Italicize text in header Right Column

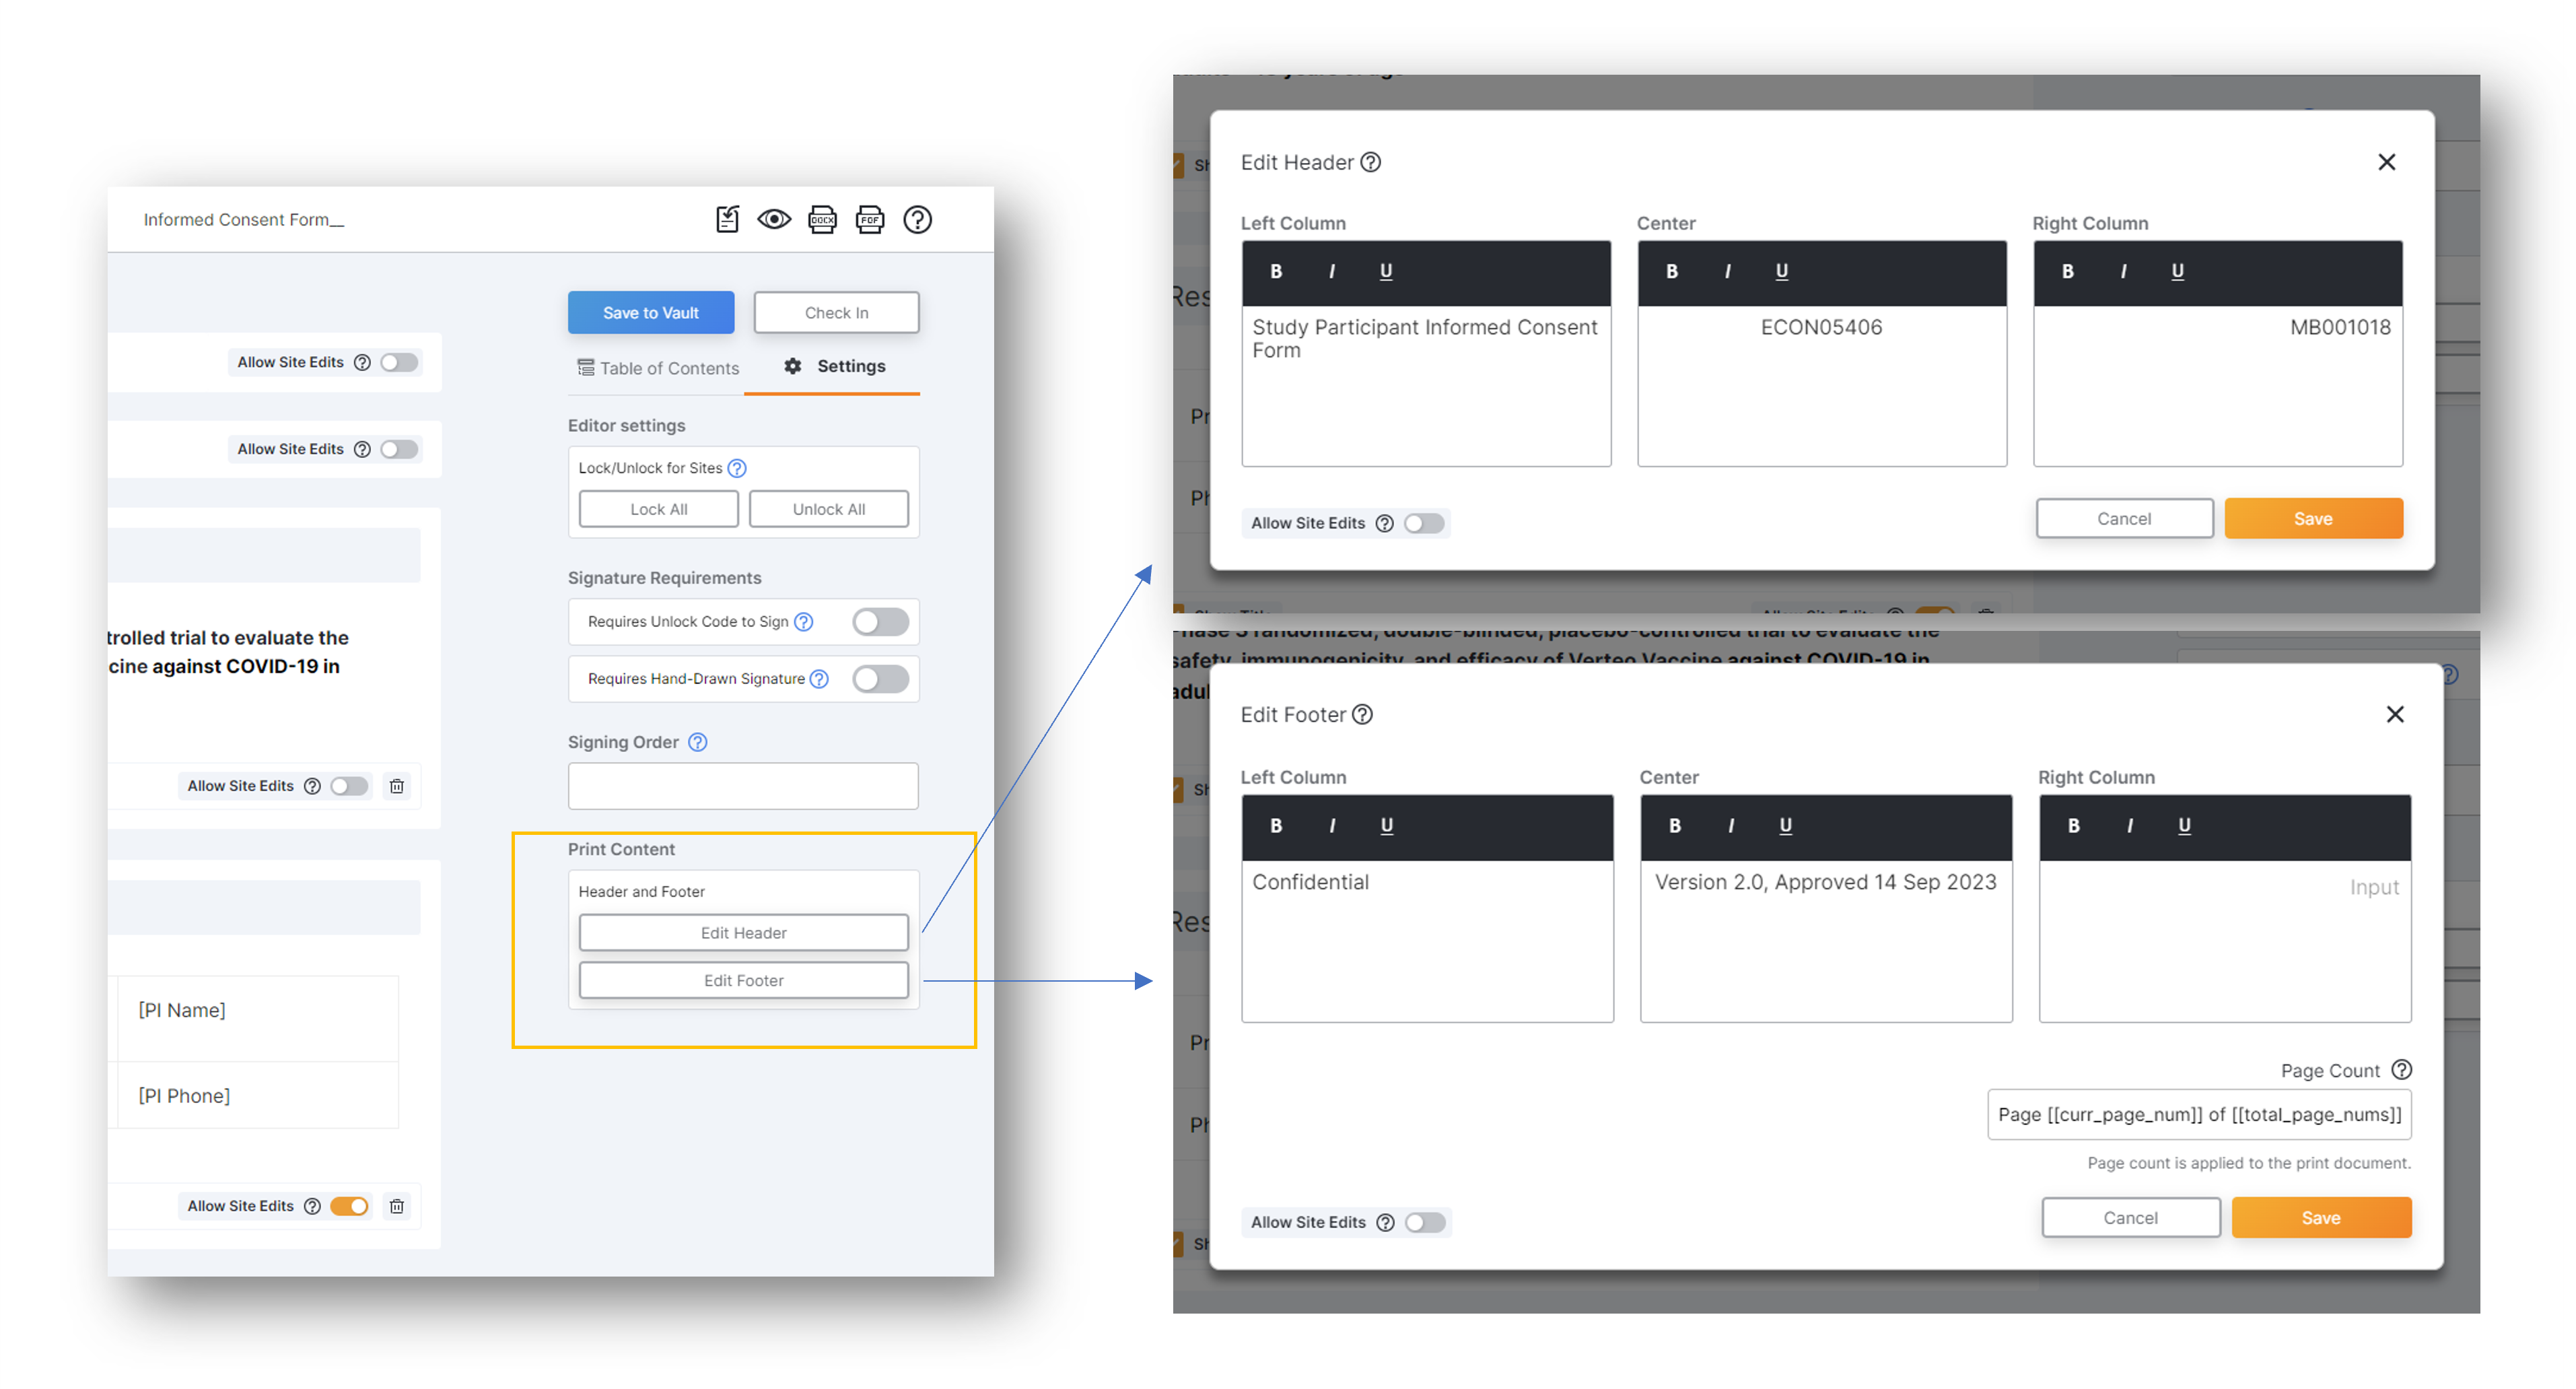2123,271
